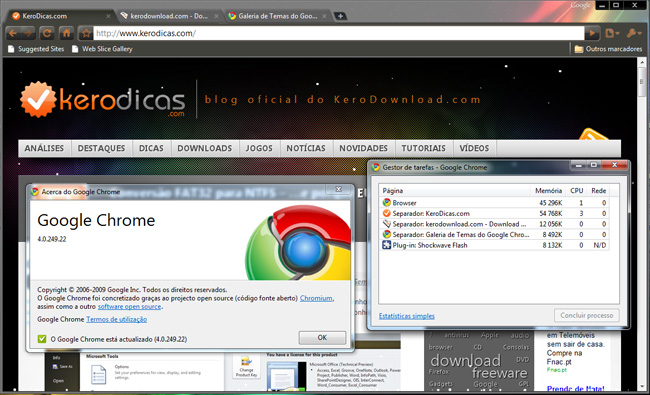Open a new tab with plus button

(340, 16)
